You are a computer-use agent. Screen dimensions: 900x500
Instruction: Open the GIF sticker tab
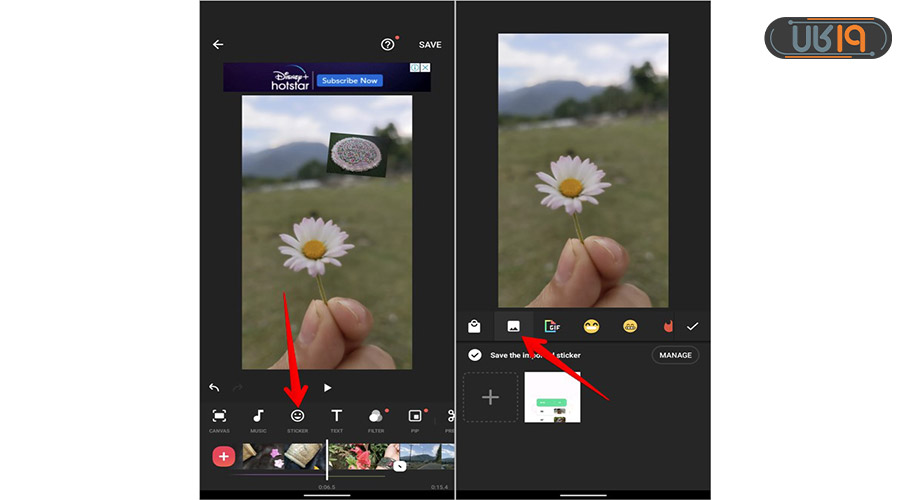point(552,326)
